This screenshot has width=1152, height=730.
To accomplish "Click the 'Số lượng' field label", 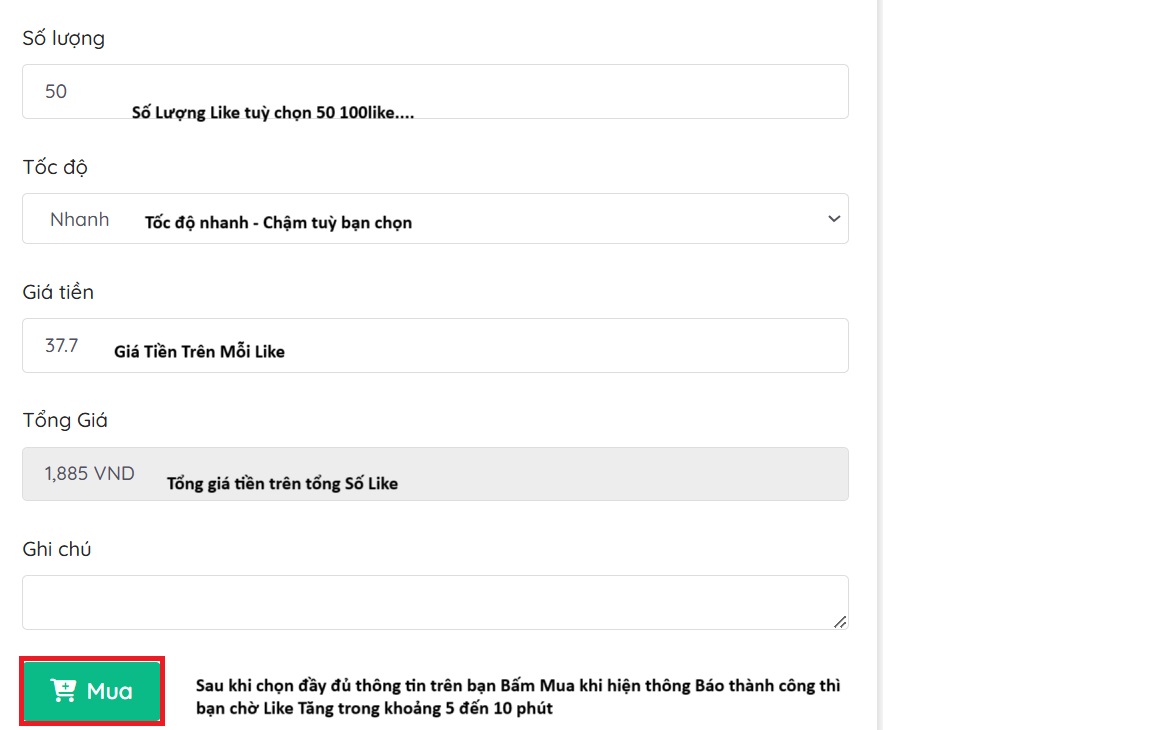I will click(63, 39).
